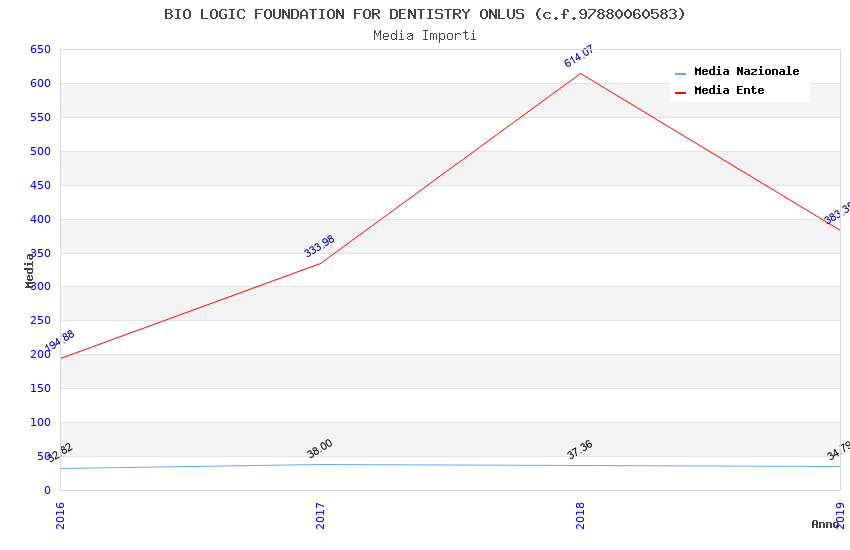Click the y-axis tick label 500
Viewport: 850px width, 550px height.
click(40, 152)
